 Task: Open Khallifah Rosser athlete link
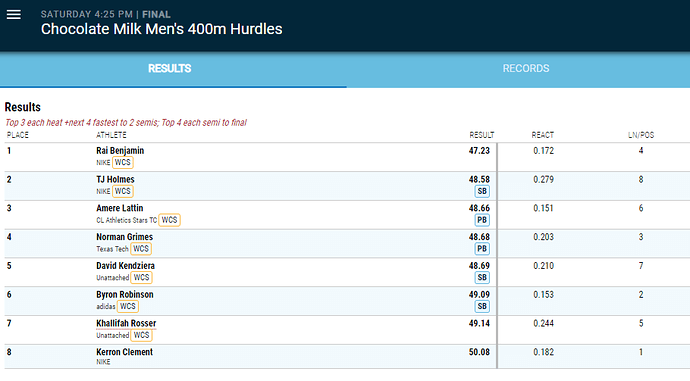coord(126,323)
